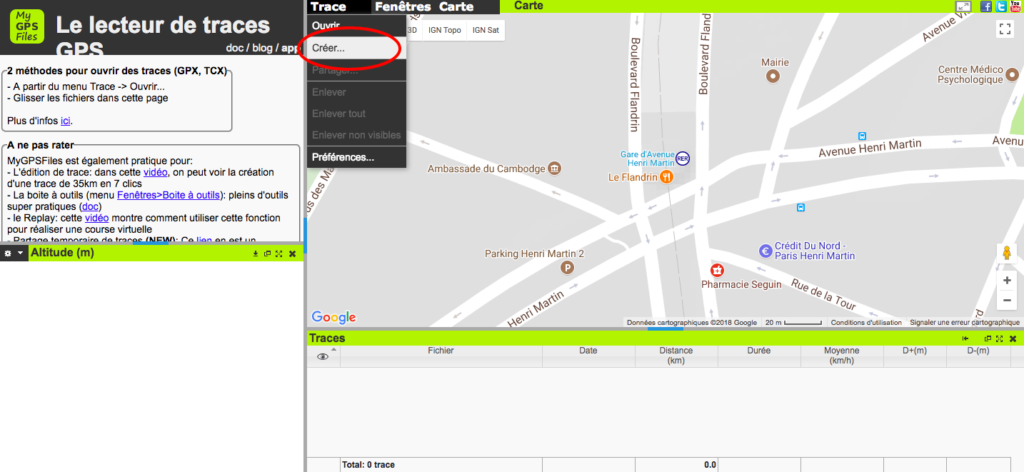This screenshot has height=472, width=1024.
Task: Open the doc link in header
Action: click(x=234, y=48)
